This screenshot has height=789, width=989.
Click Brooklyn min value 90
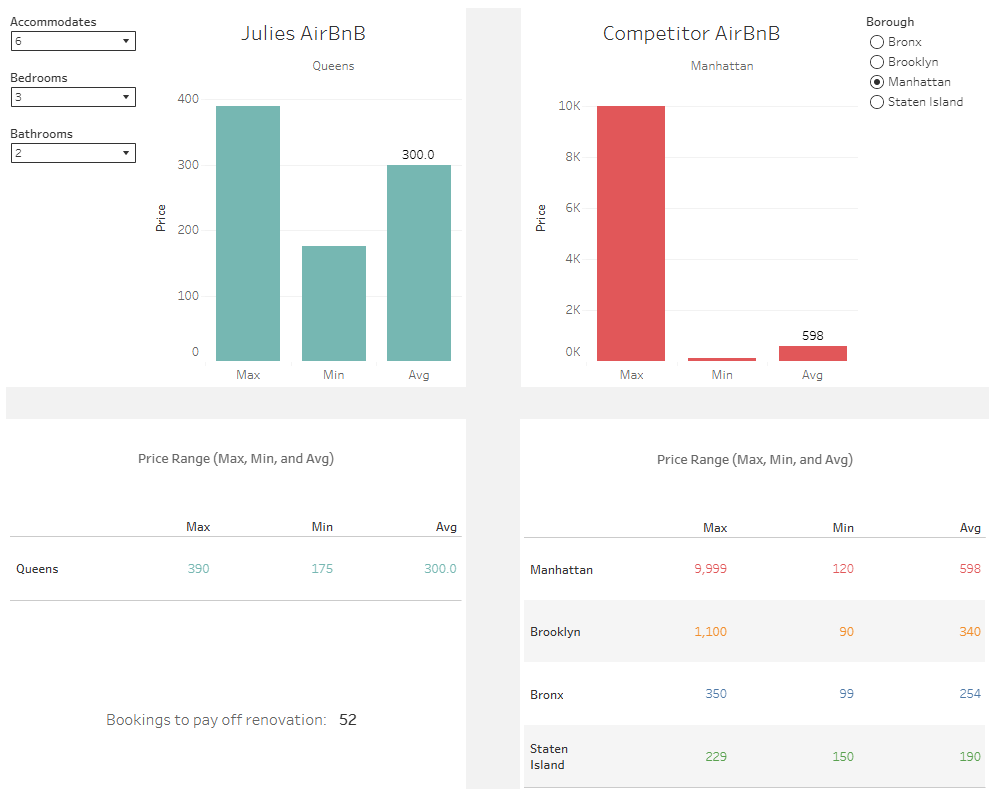click(846, 632)
